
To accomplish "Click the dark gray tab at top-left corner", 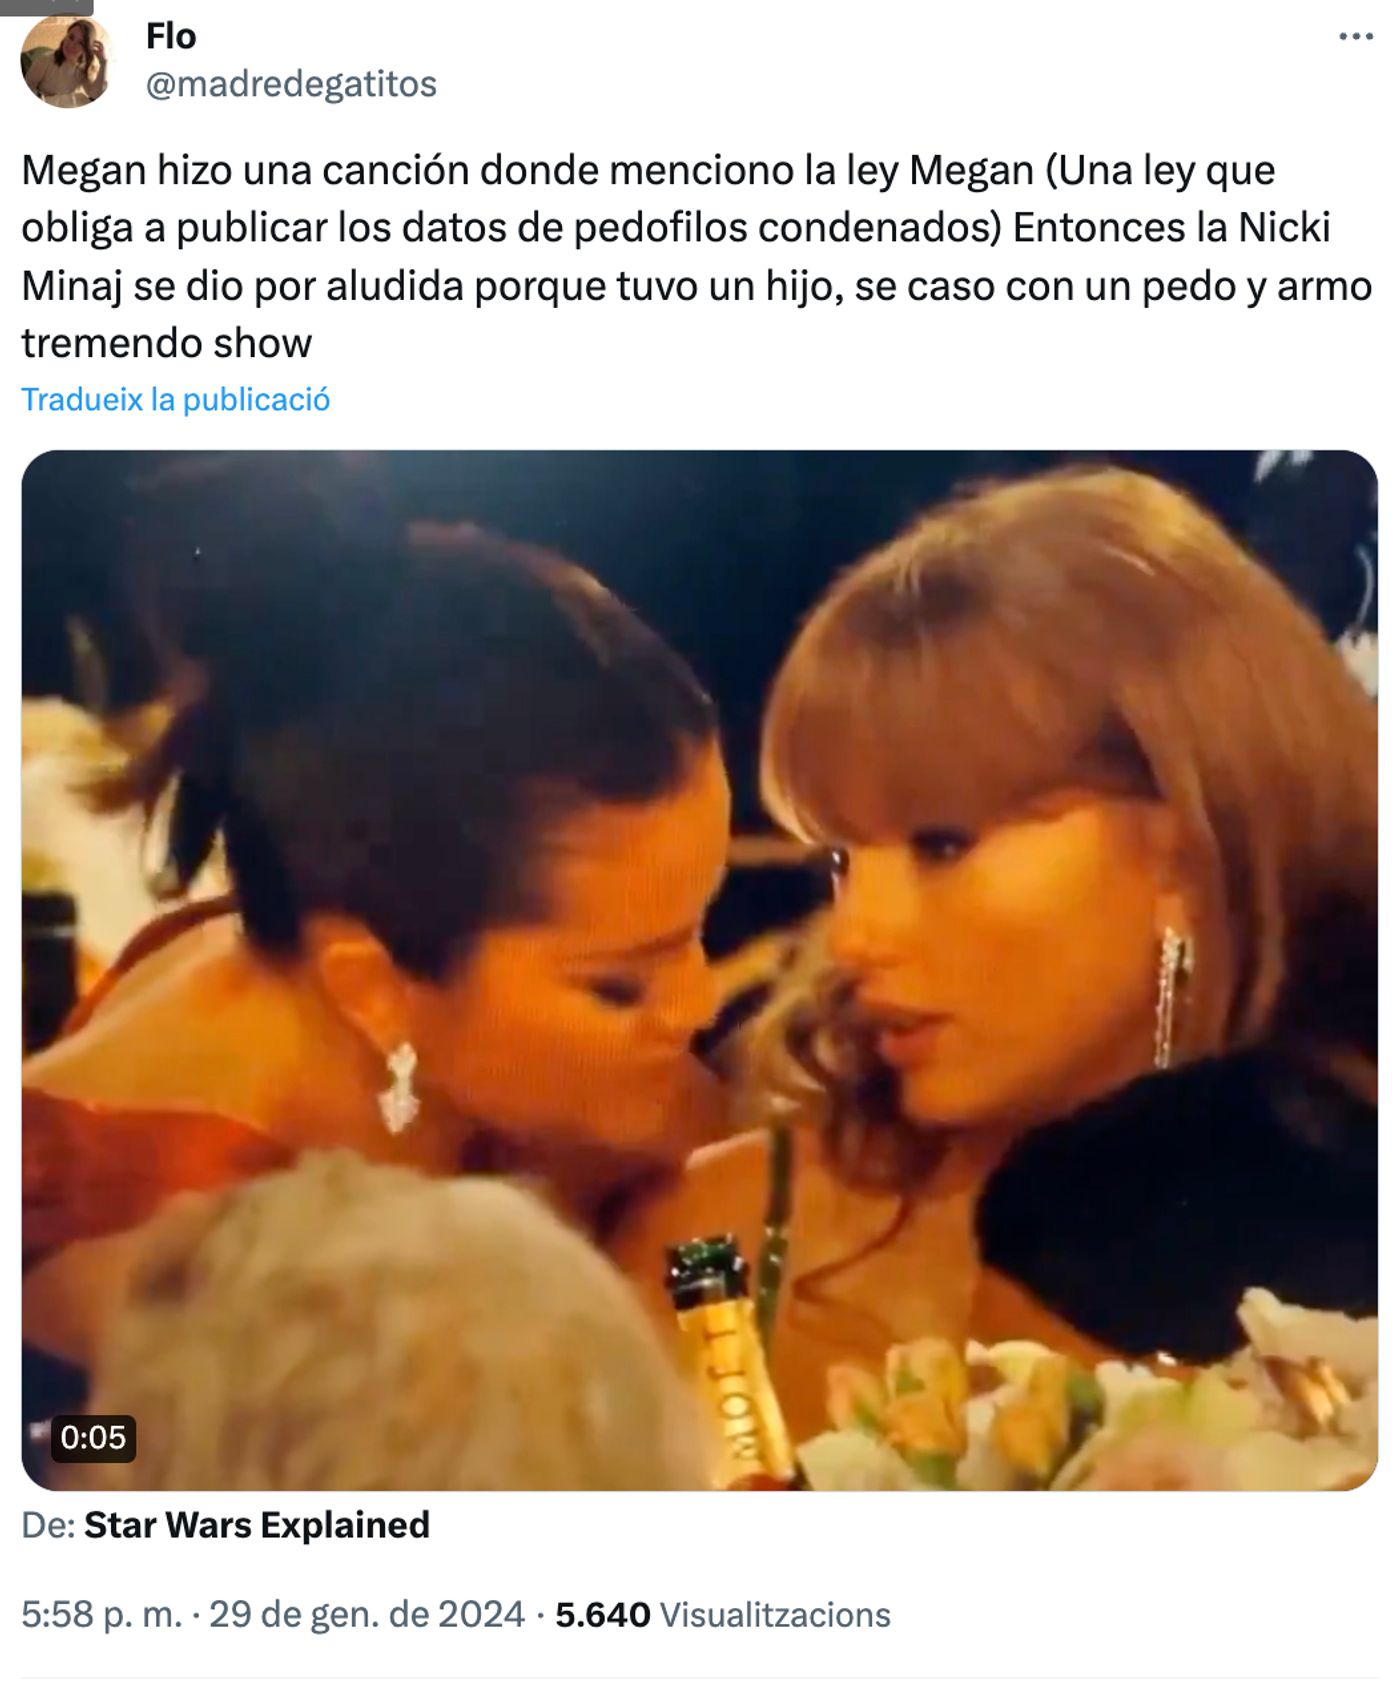I will (46, 7).
